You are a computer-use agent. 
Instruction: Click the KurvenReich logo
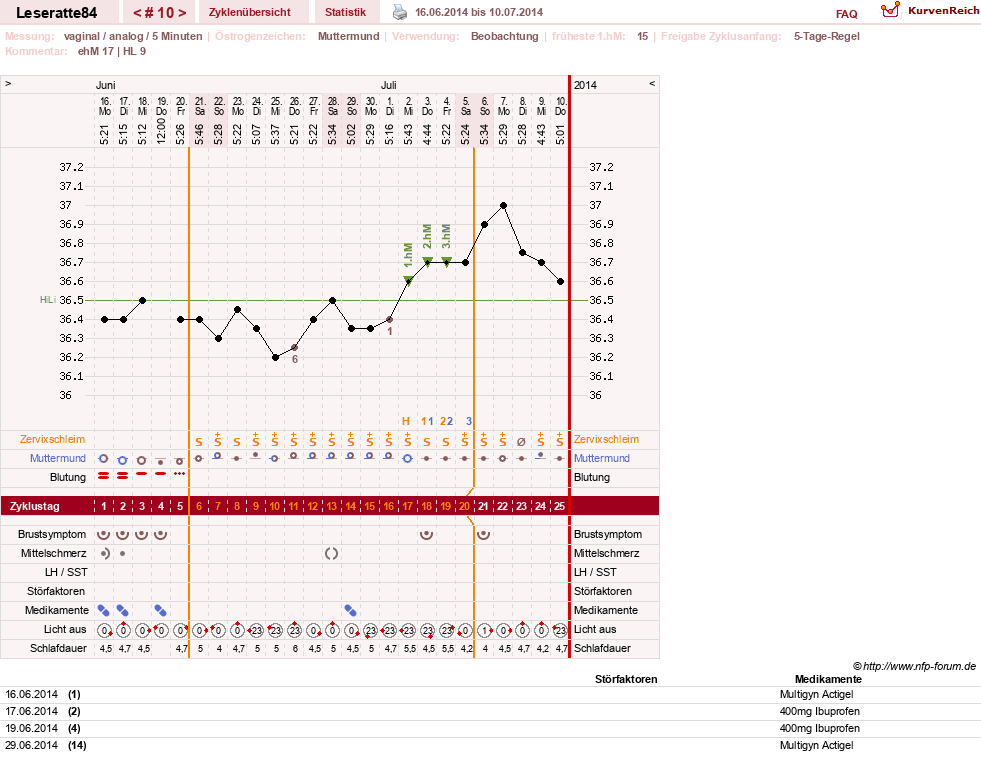(x=930, y=11)
